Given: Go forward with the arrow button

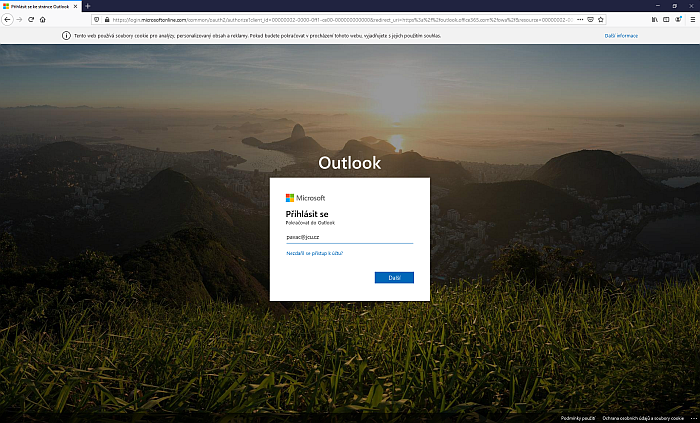Looking at the screenshot, I should point(19,20).
